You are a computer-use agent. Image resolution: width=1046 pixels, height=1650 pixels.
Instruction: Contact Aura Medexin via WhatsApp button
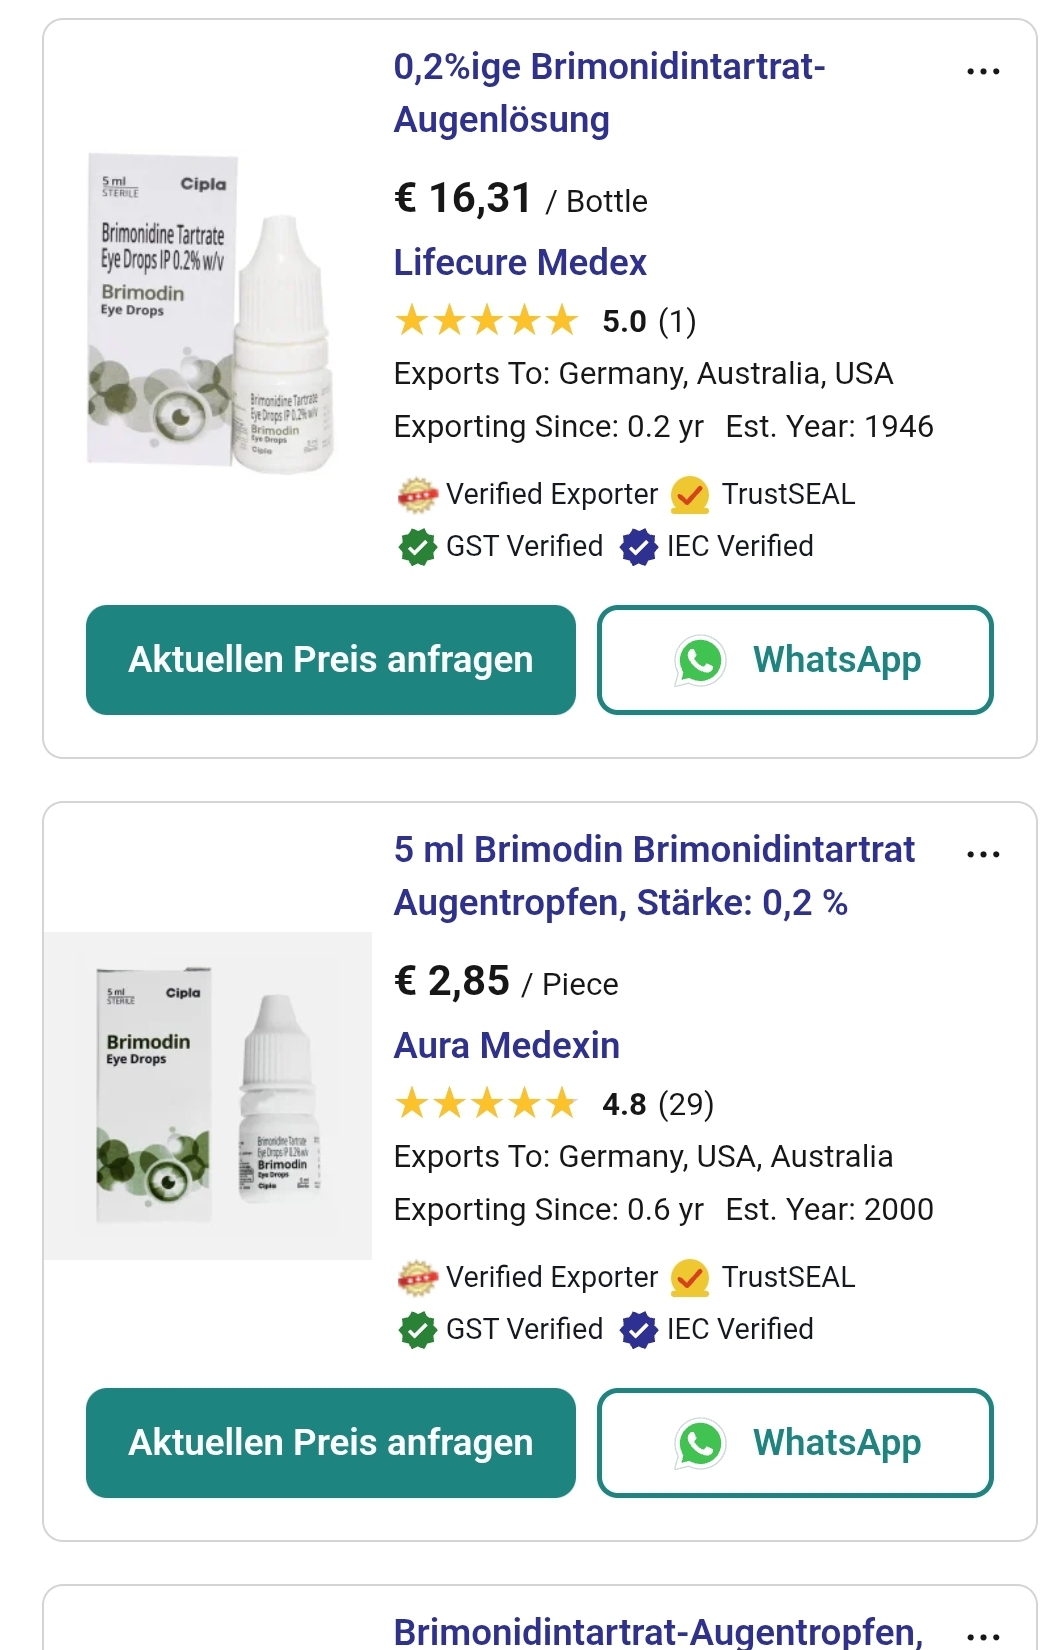point(795,1443)
